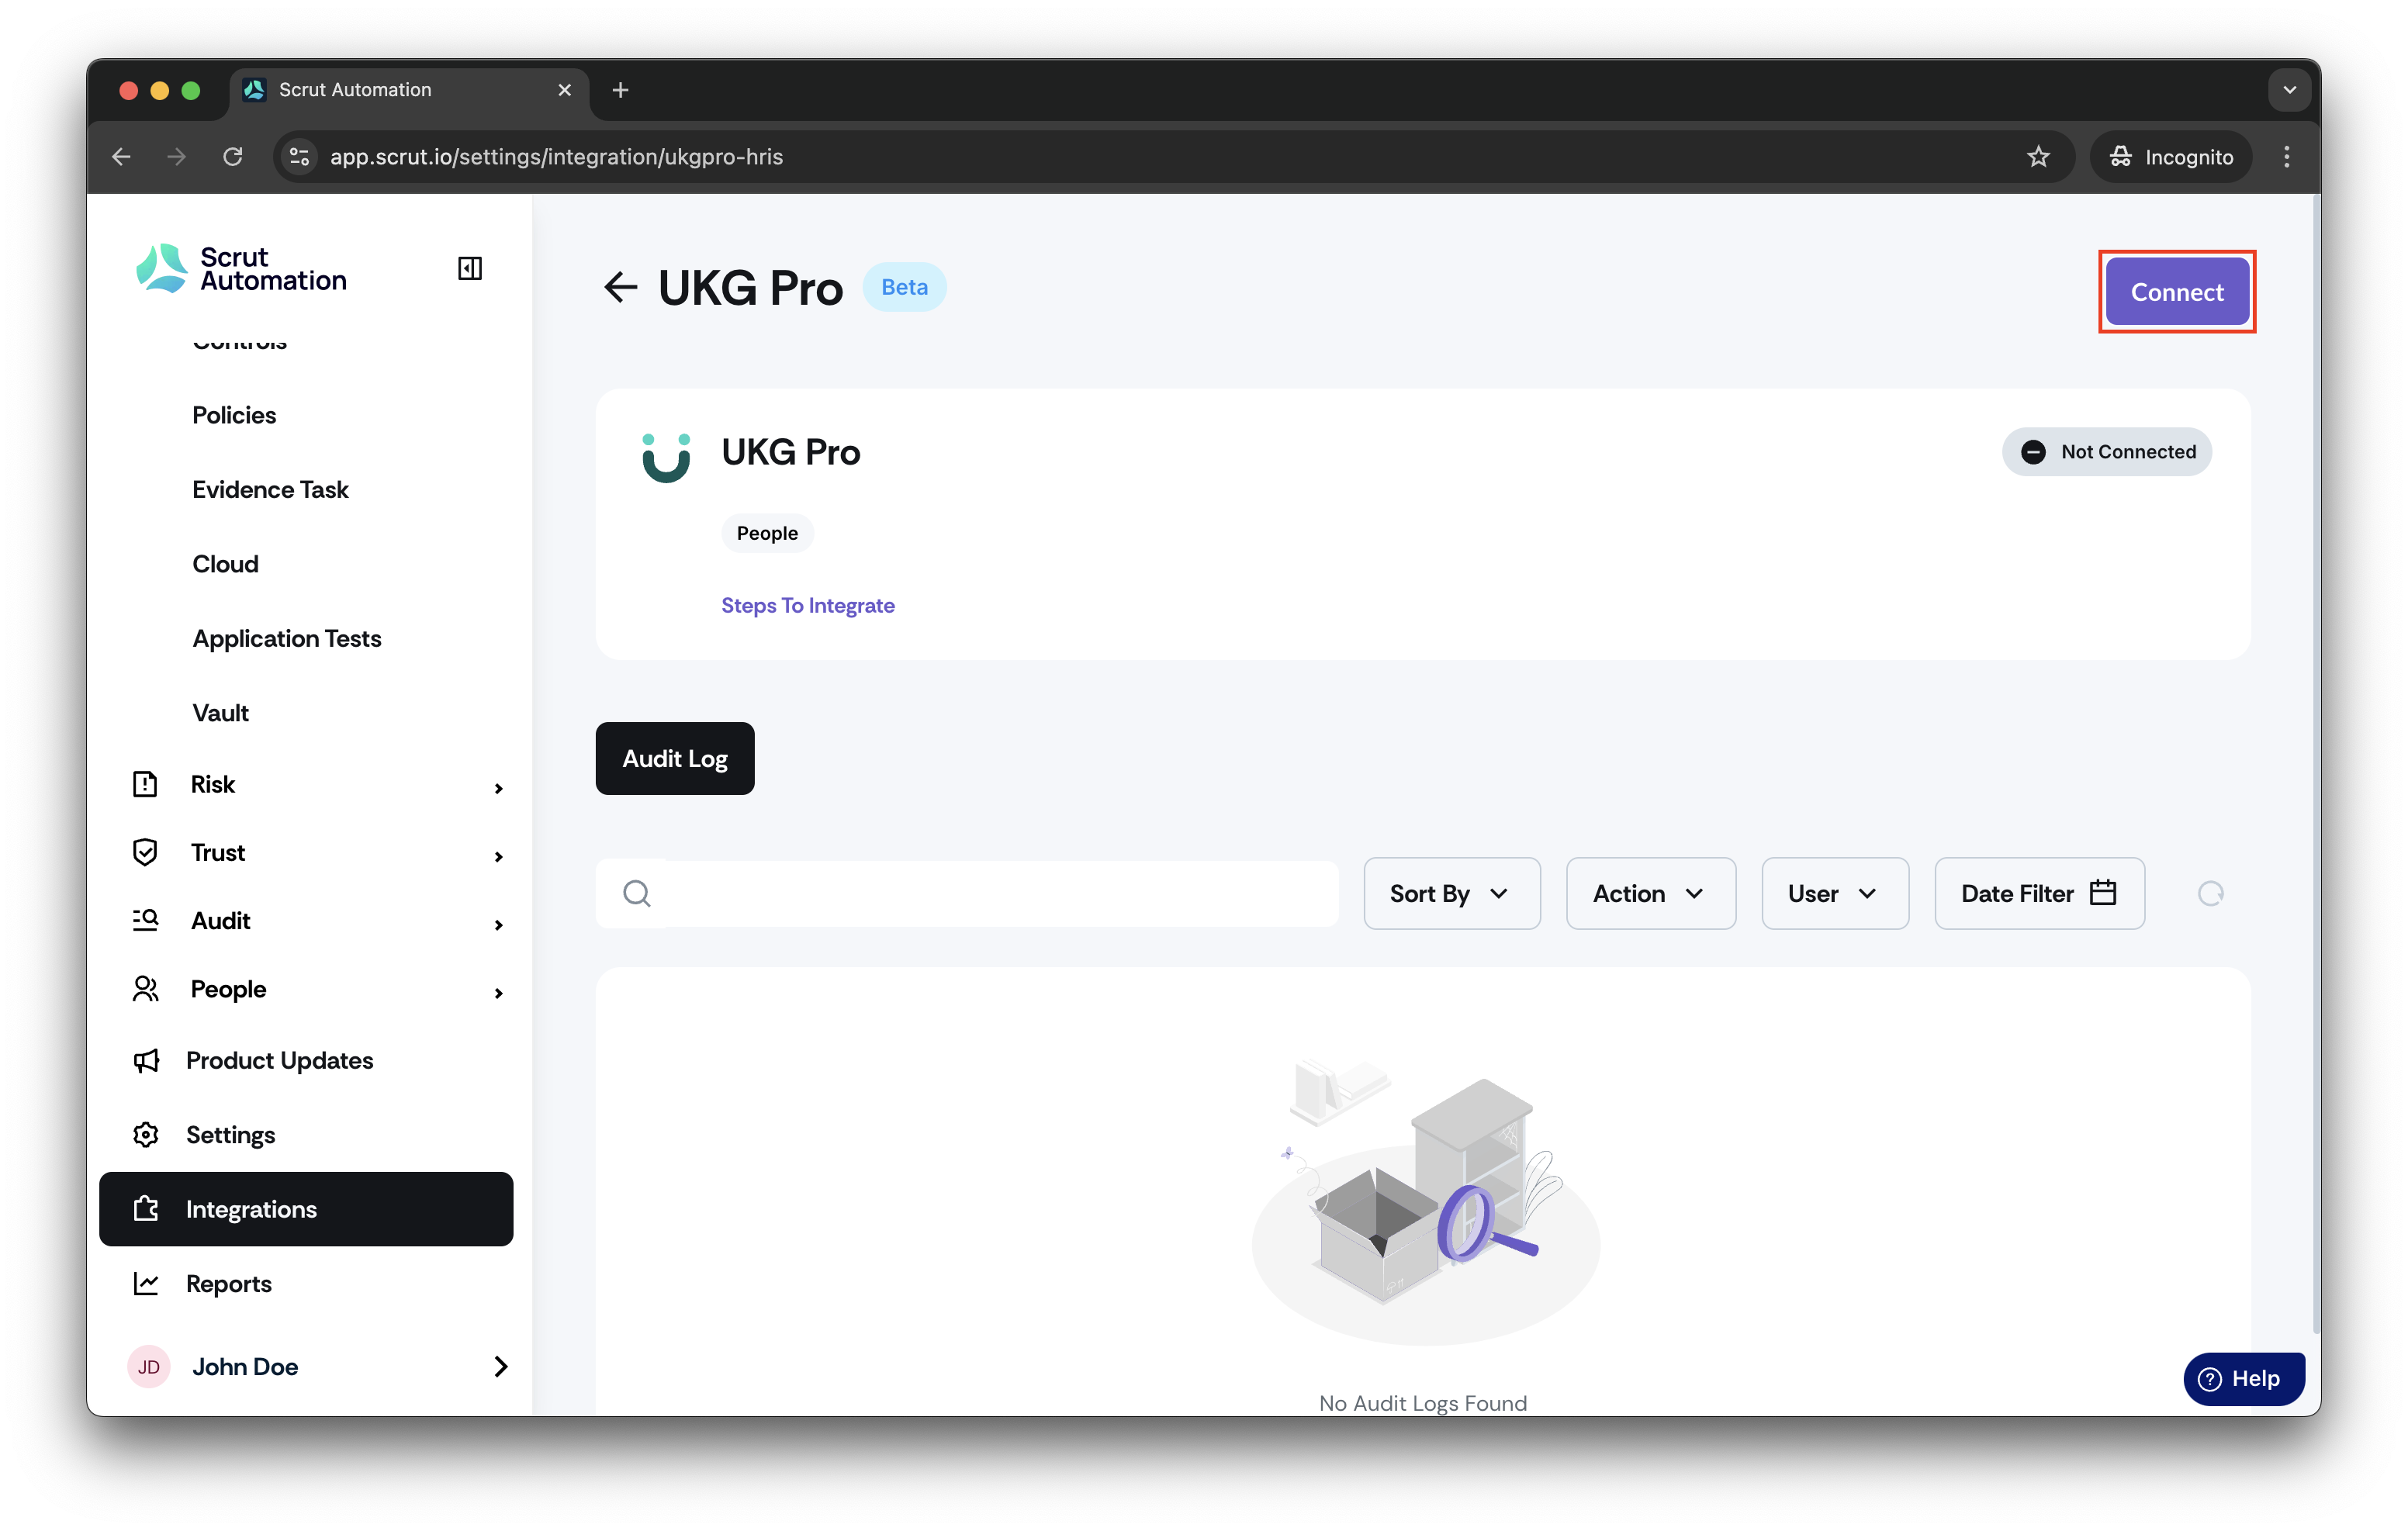This screenshot has height=1531, width=2408.
Task: Open the User filter dropdown
Action: (1834, 893)
